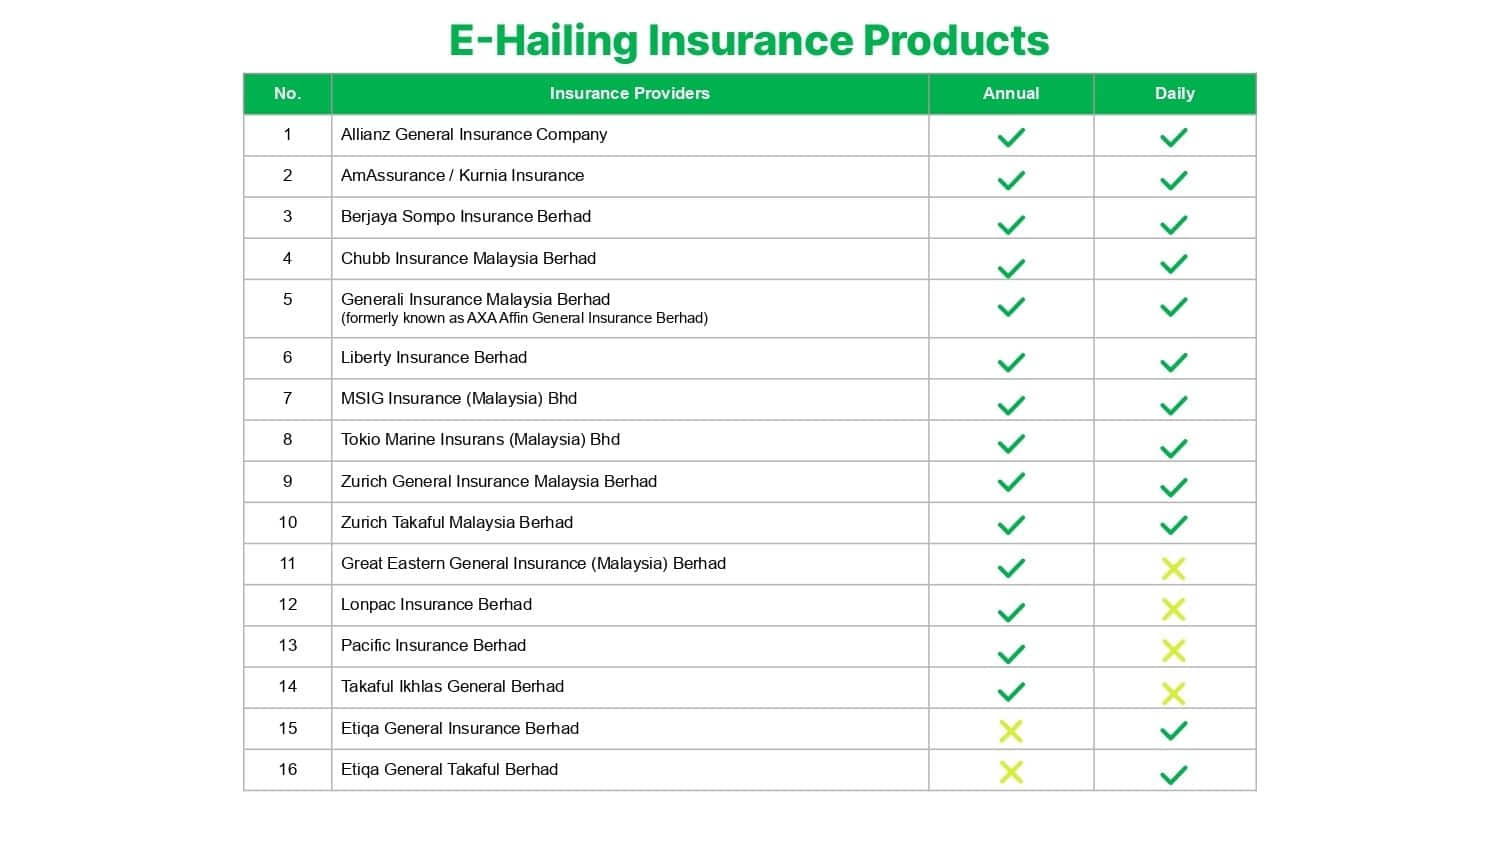This screenshot has height=844, width=1500.
Task: Click Pacific Insurance Annual checkmark
Action: (x=1011, y=654)
